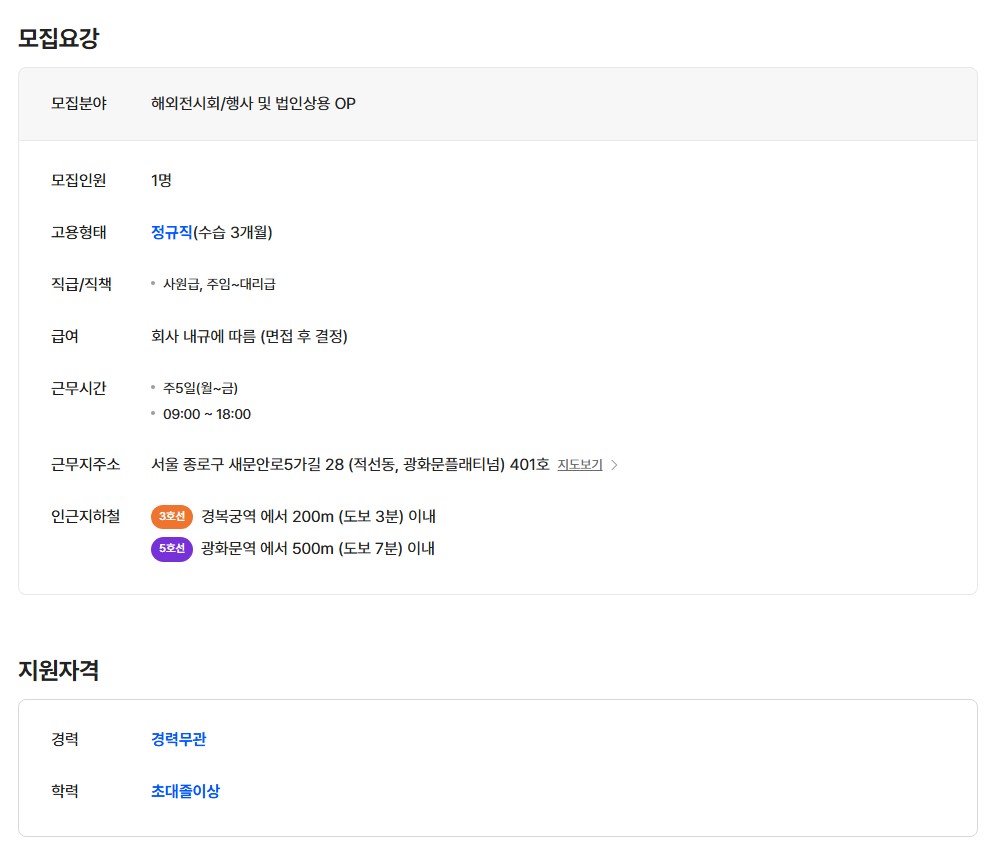Click the 모집분야 label in the header row
Viewport: 999px width, 852px height.
tap(79, 103)
